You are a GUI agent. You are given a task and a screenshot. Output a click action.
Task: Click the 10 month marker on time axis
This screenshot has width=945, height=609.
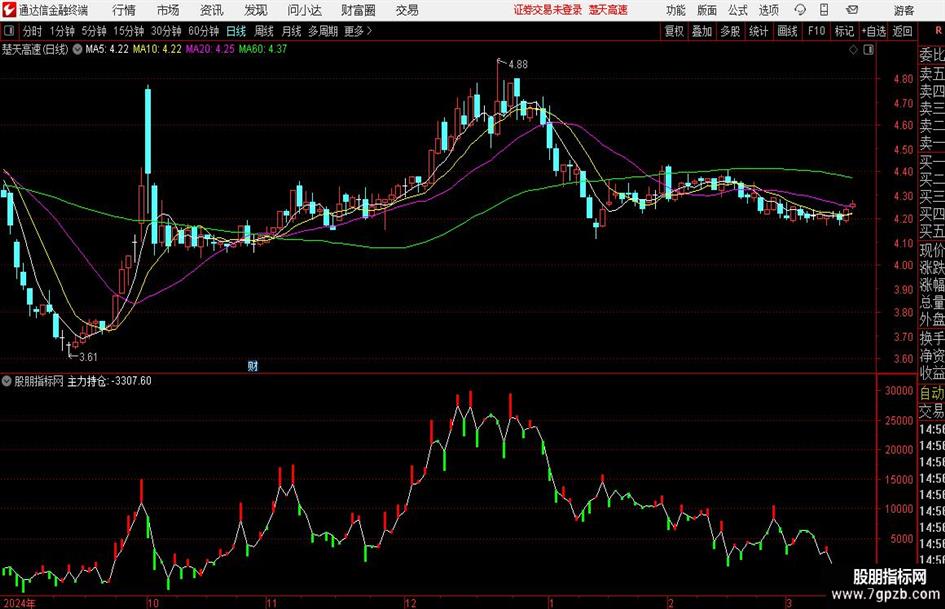[x=153, y=603]
